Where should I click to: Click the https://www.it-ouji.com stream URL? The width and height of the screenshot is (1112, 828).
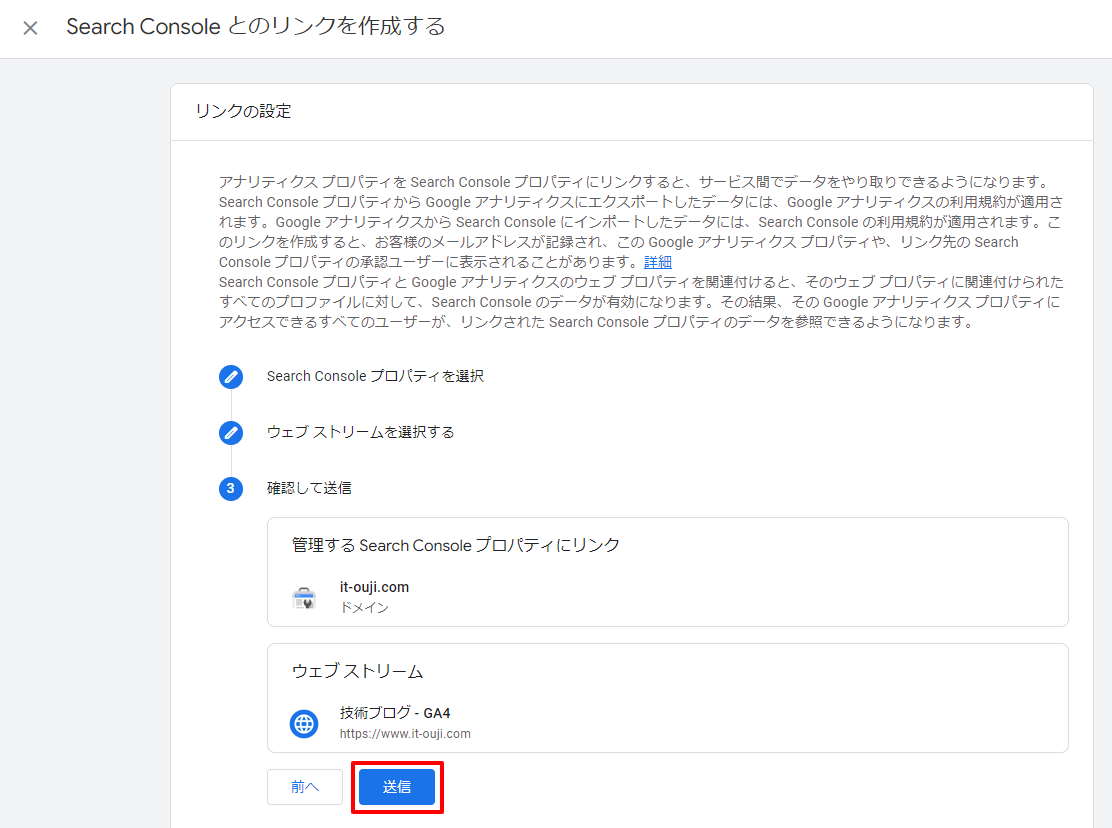pyautogui.click(x=405, y=734)
